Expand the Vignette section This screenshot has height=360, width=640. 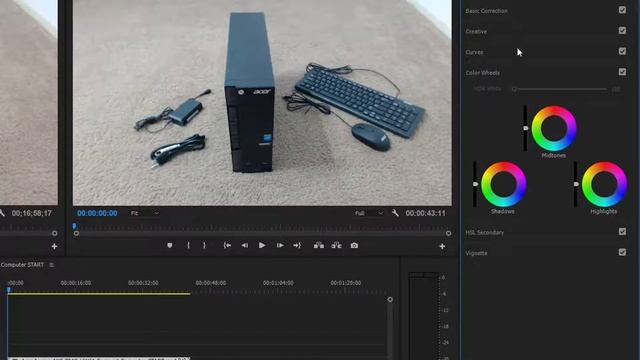point(476,253)
